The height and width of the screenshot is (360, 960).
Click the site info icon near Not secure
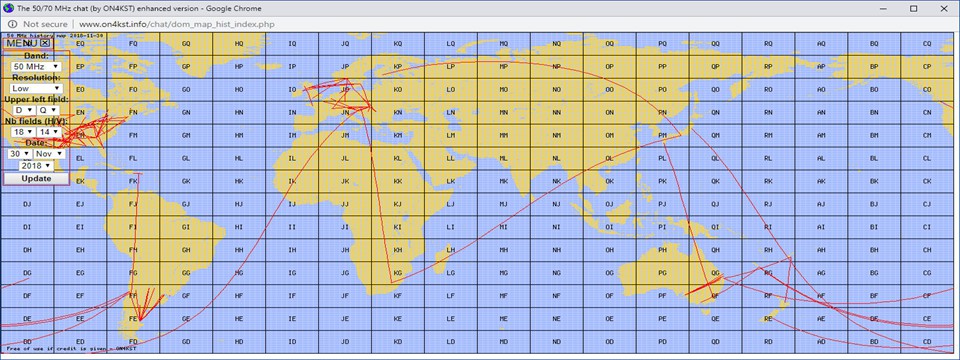12,24
